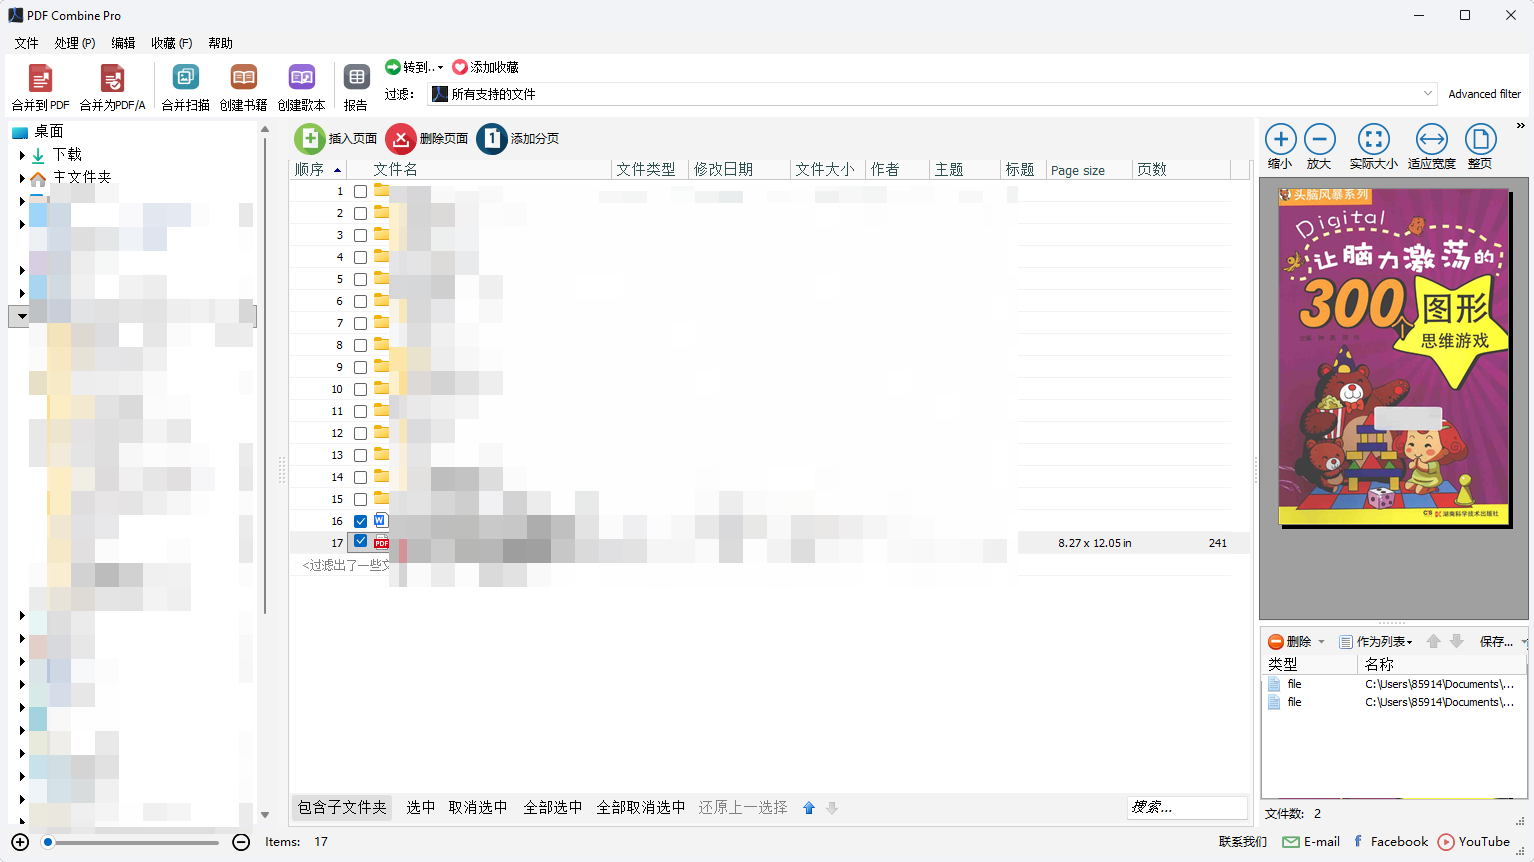Check the checkbox in row 8

coord(360,345)
